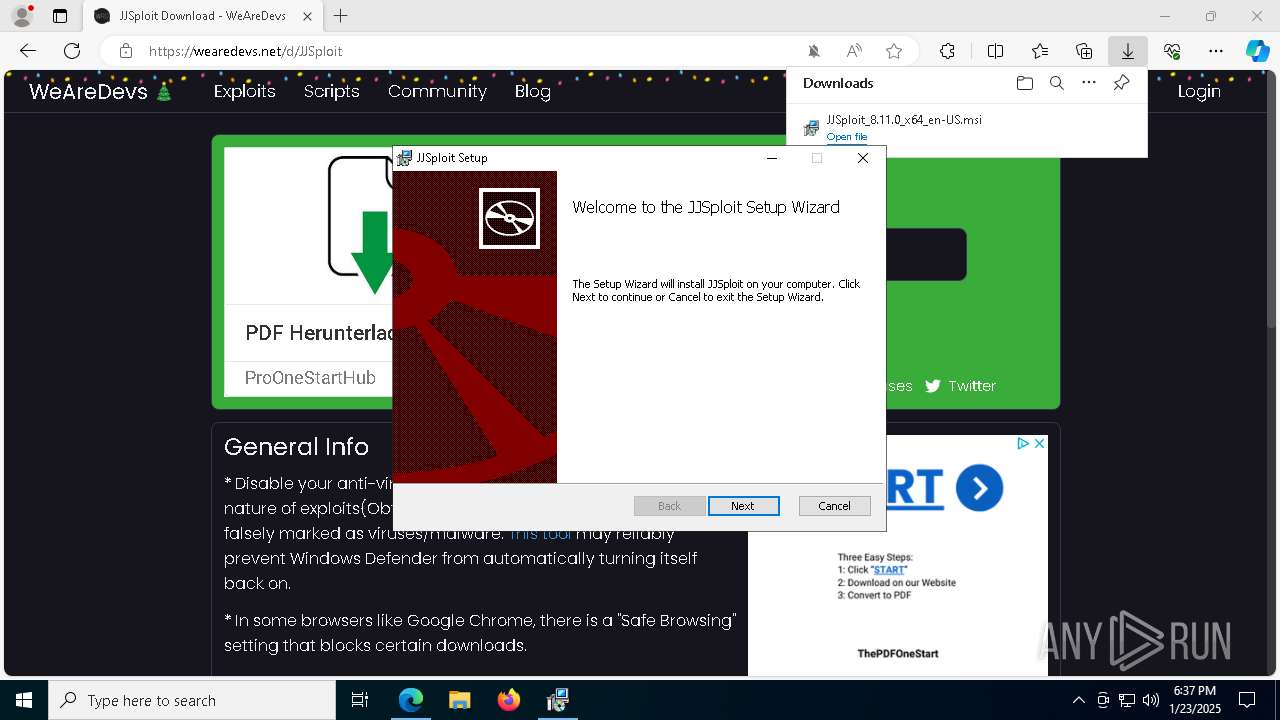Image resolution: width=1280 pixels, height=720 pixels.
Task: Open File Explorer from taskbar
Action: (x=460, y=700)
